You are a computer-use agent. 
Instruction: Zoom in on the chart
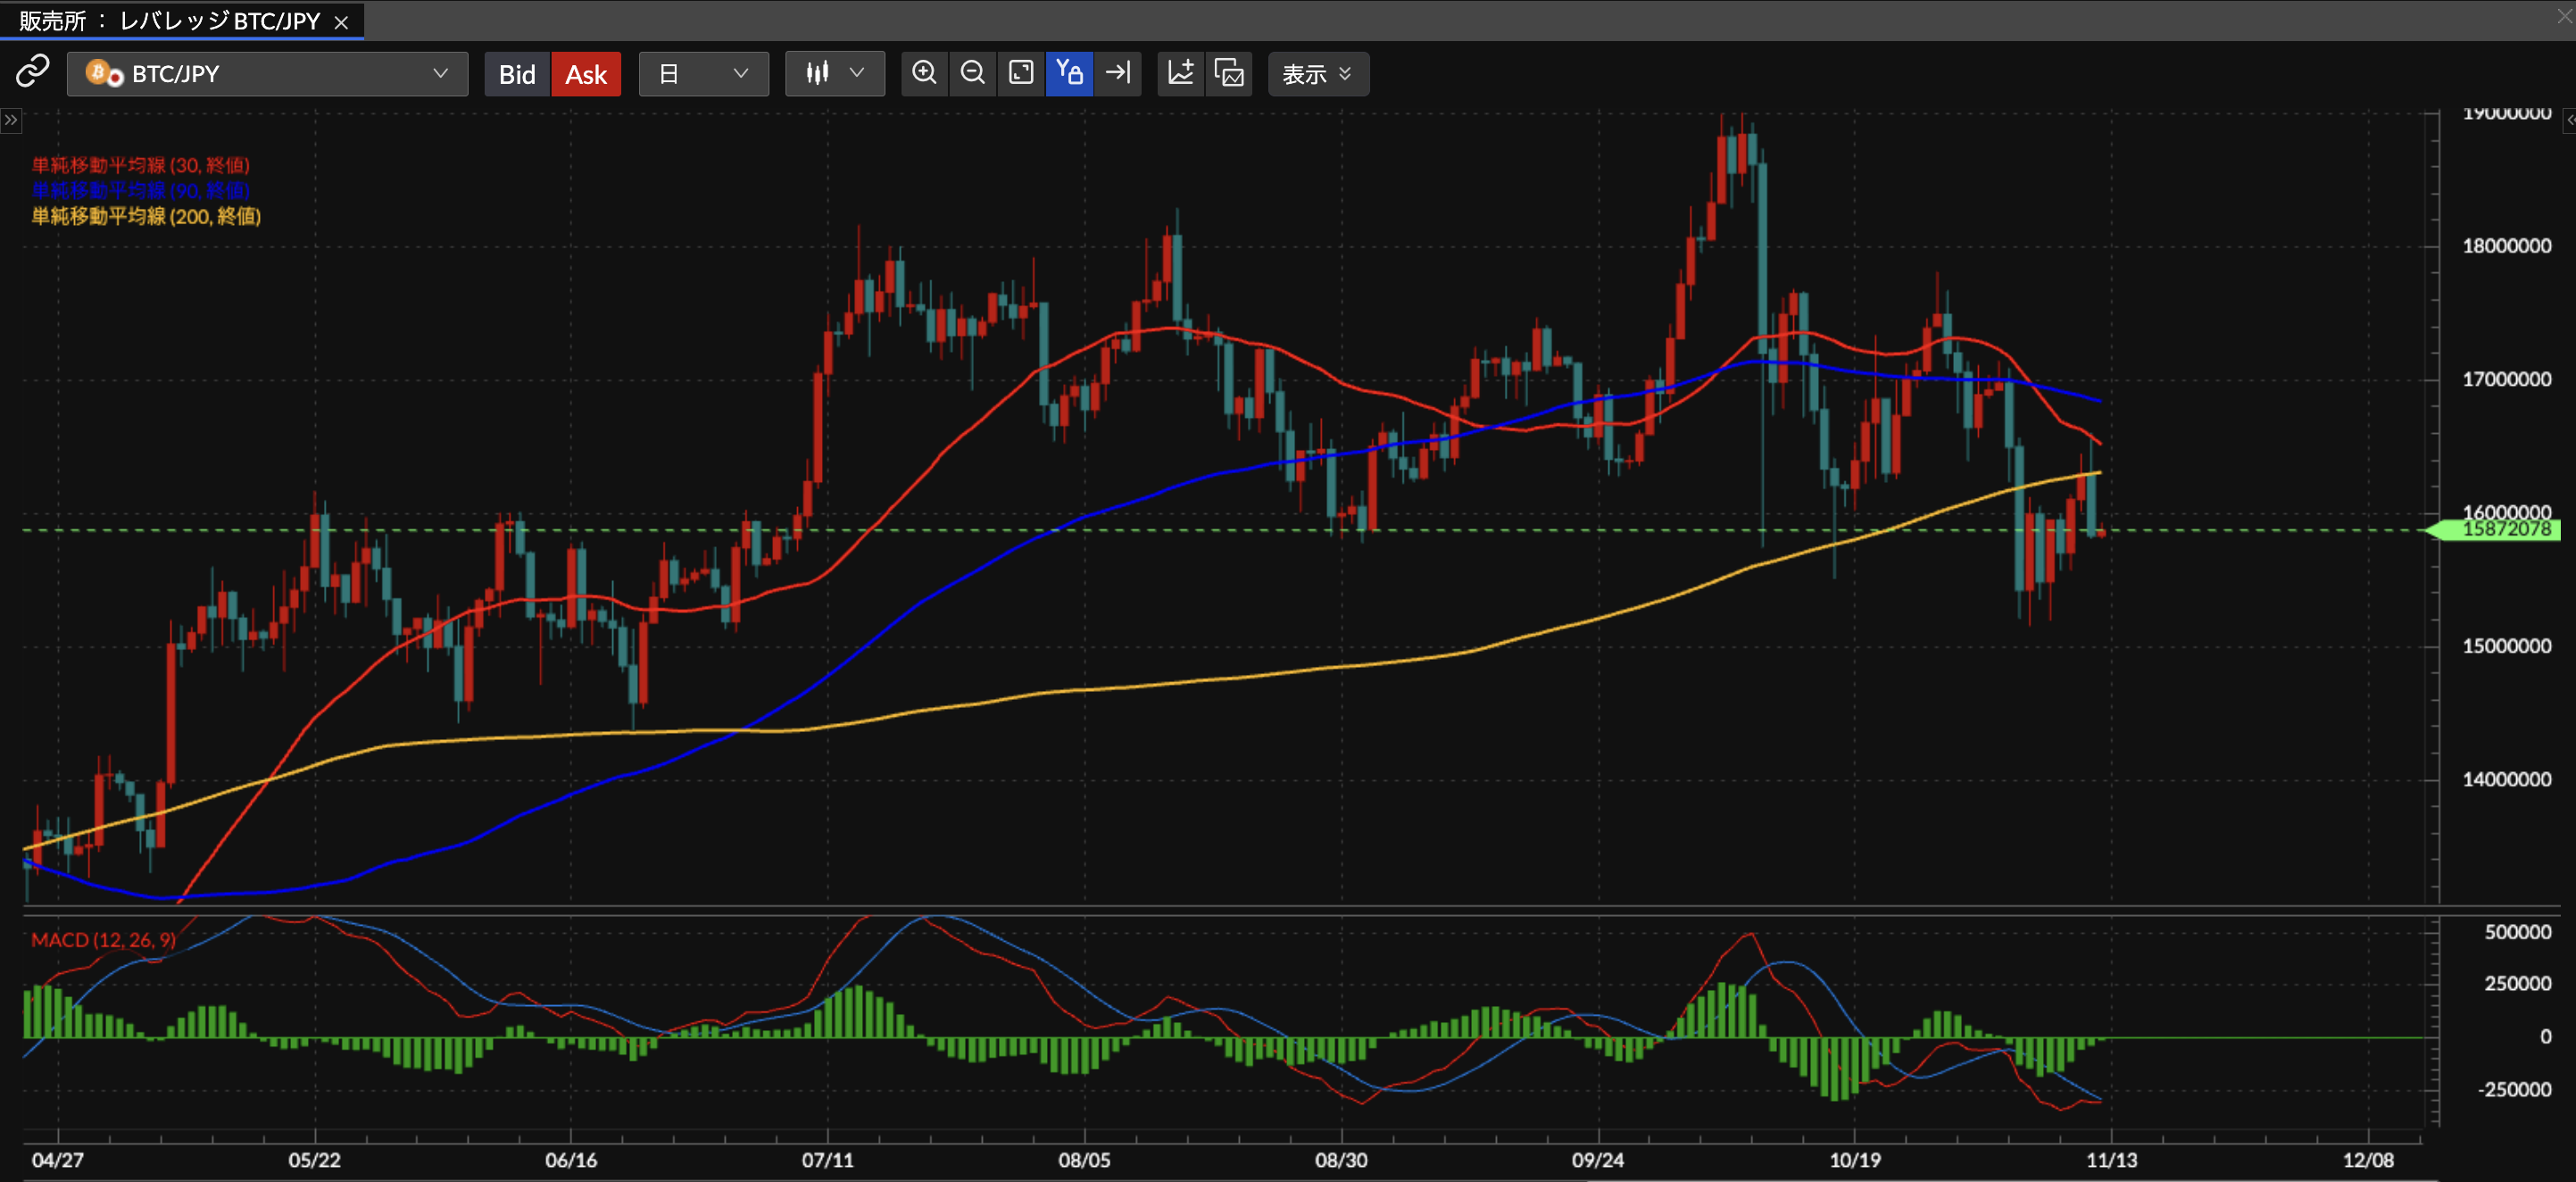pos(924,73)
